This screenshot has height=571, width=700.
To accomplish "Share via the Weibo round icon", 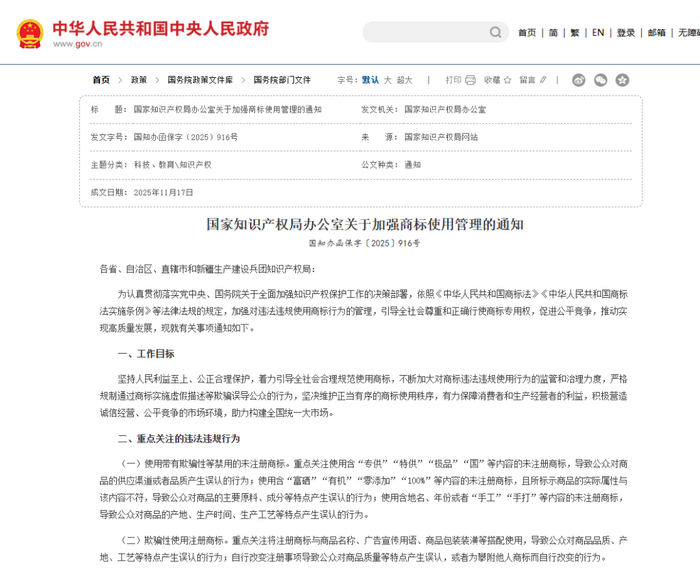I will point(579,80).
